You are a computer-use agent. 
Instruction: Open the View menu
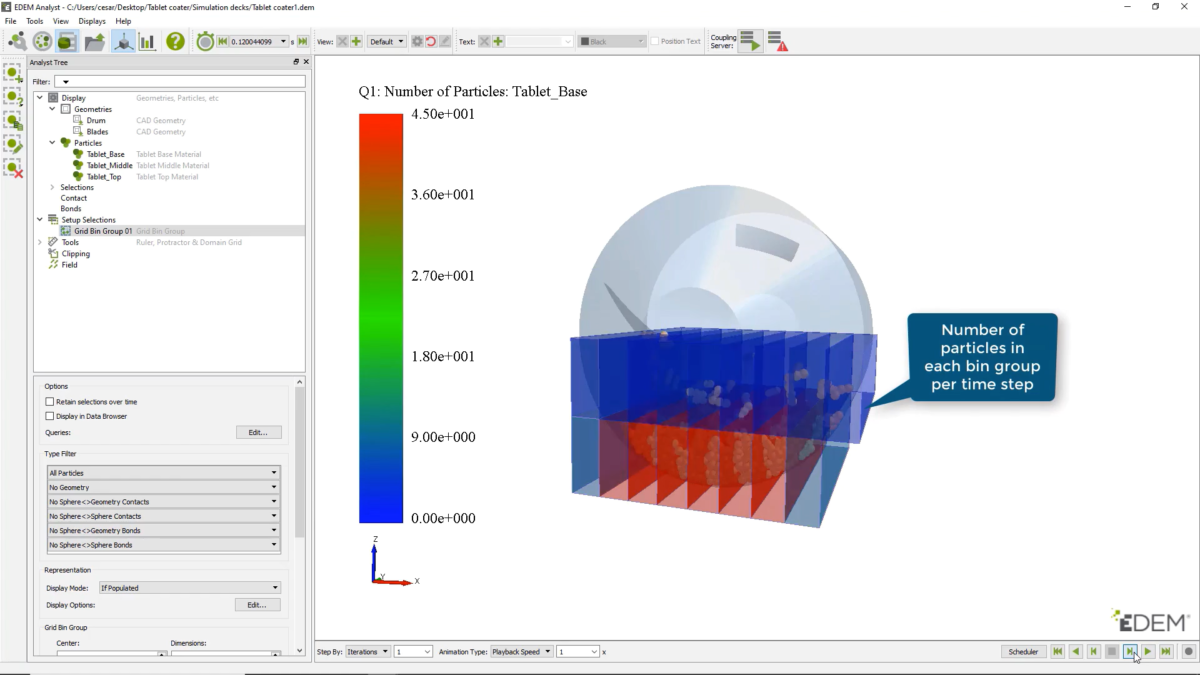[61, 21]
